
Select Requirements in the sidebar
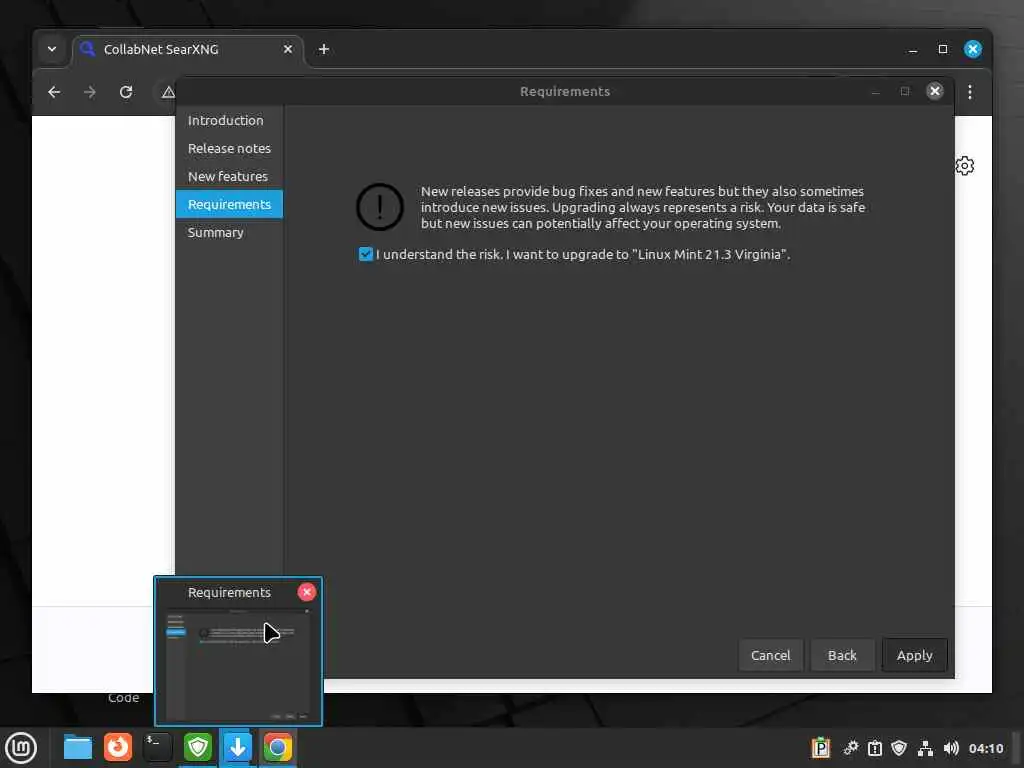[x=229, y=204]
